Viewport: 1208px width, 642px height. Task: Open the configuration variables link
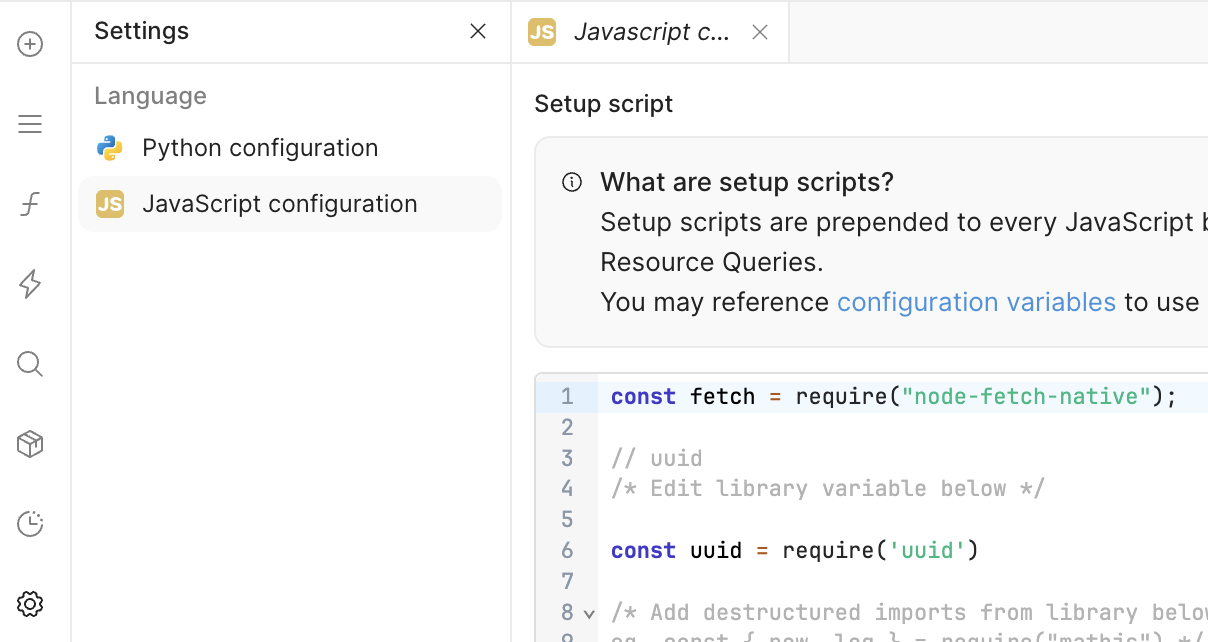pos(976,302)
